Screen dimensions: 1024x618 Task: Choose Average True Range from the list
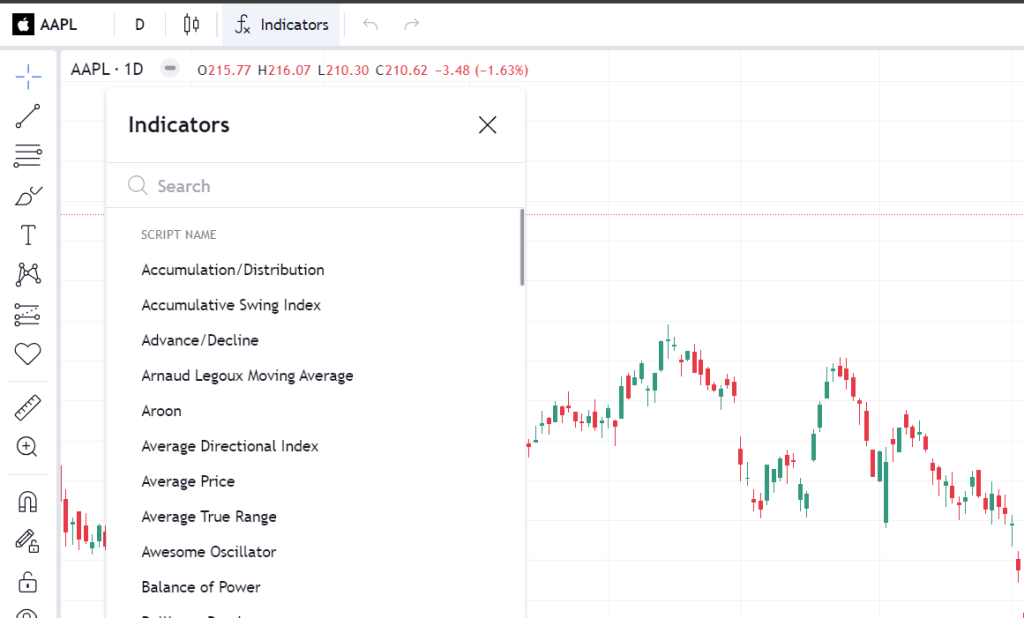tap(209, 517)
